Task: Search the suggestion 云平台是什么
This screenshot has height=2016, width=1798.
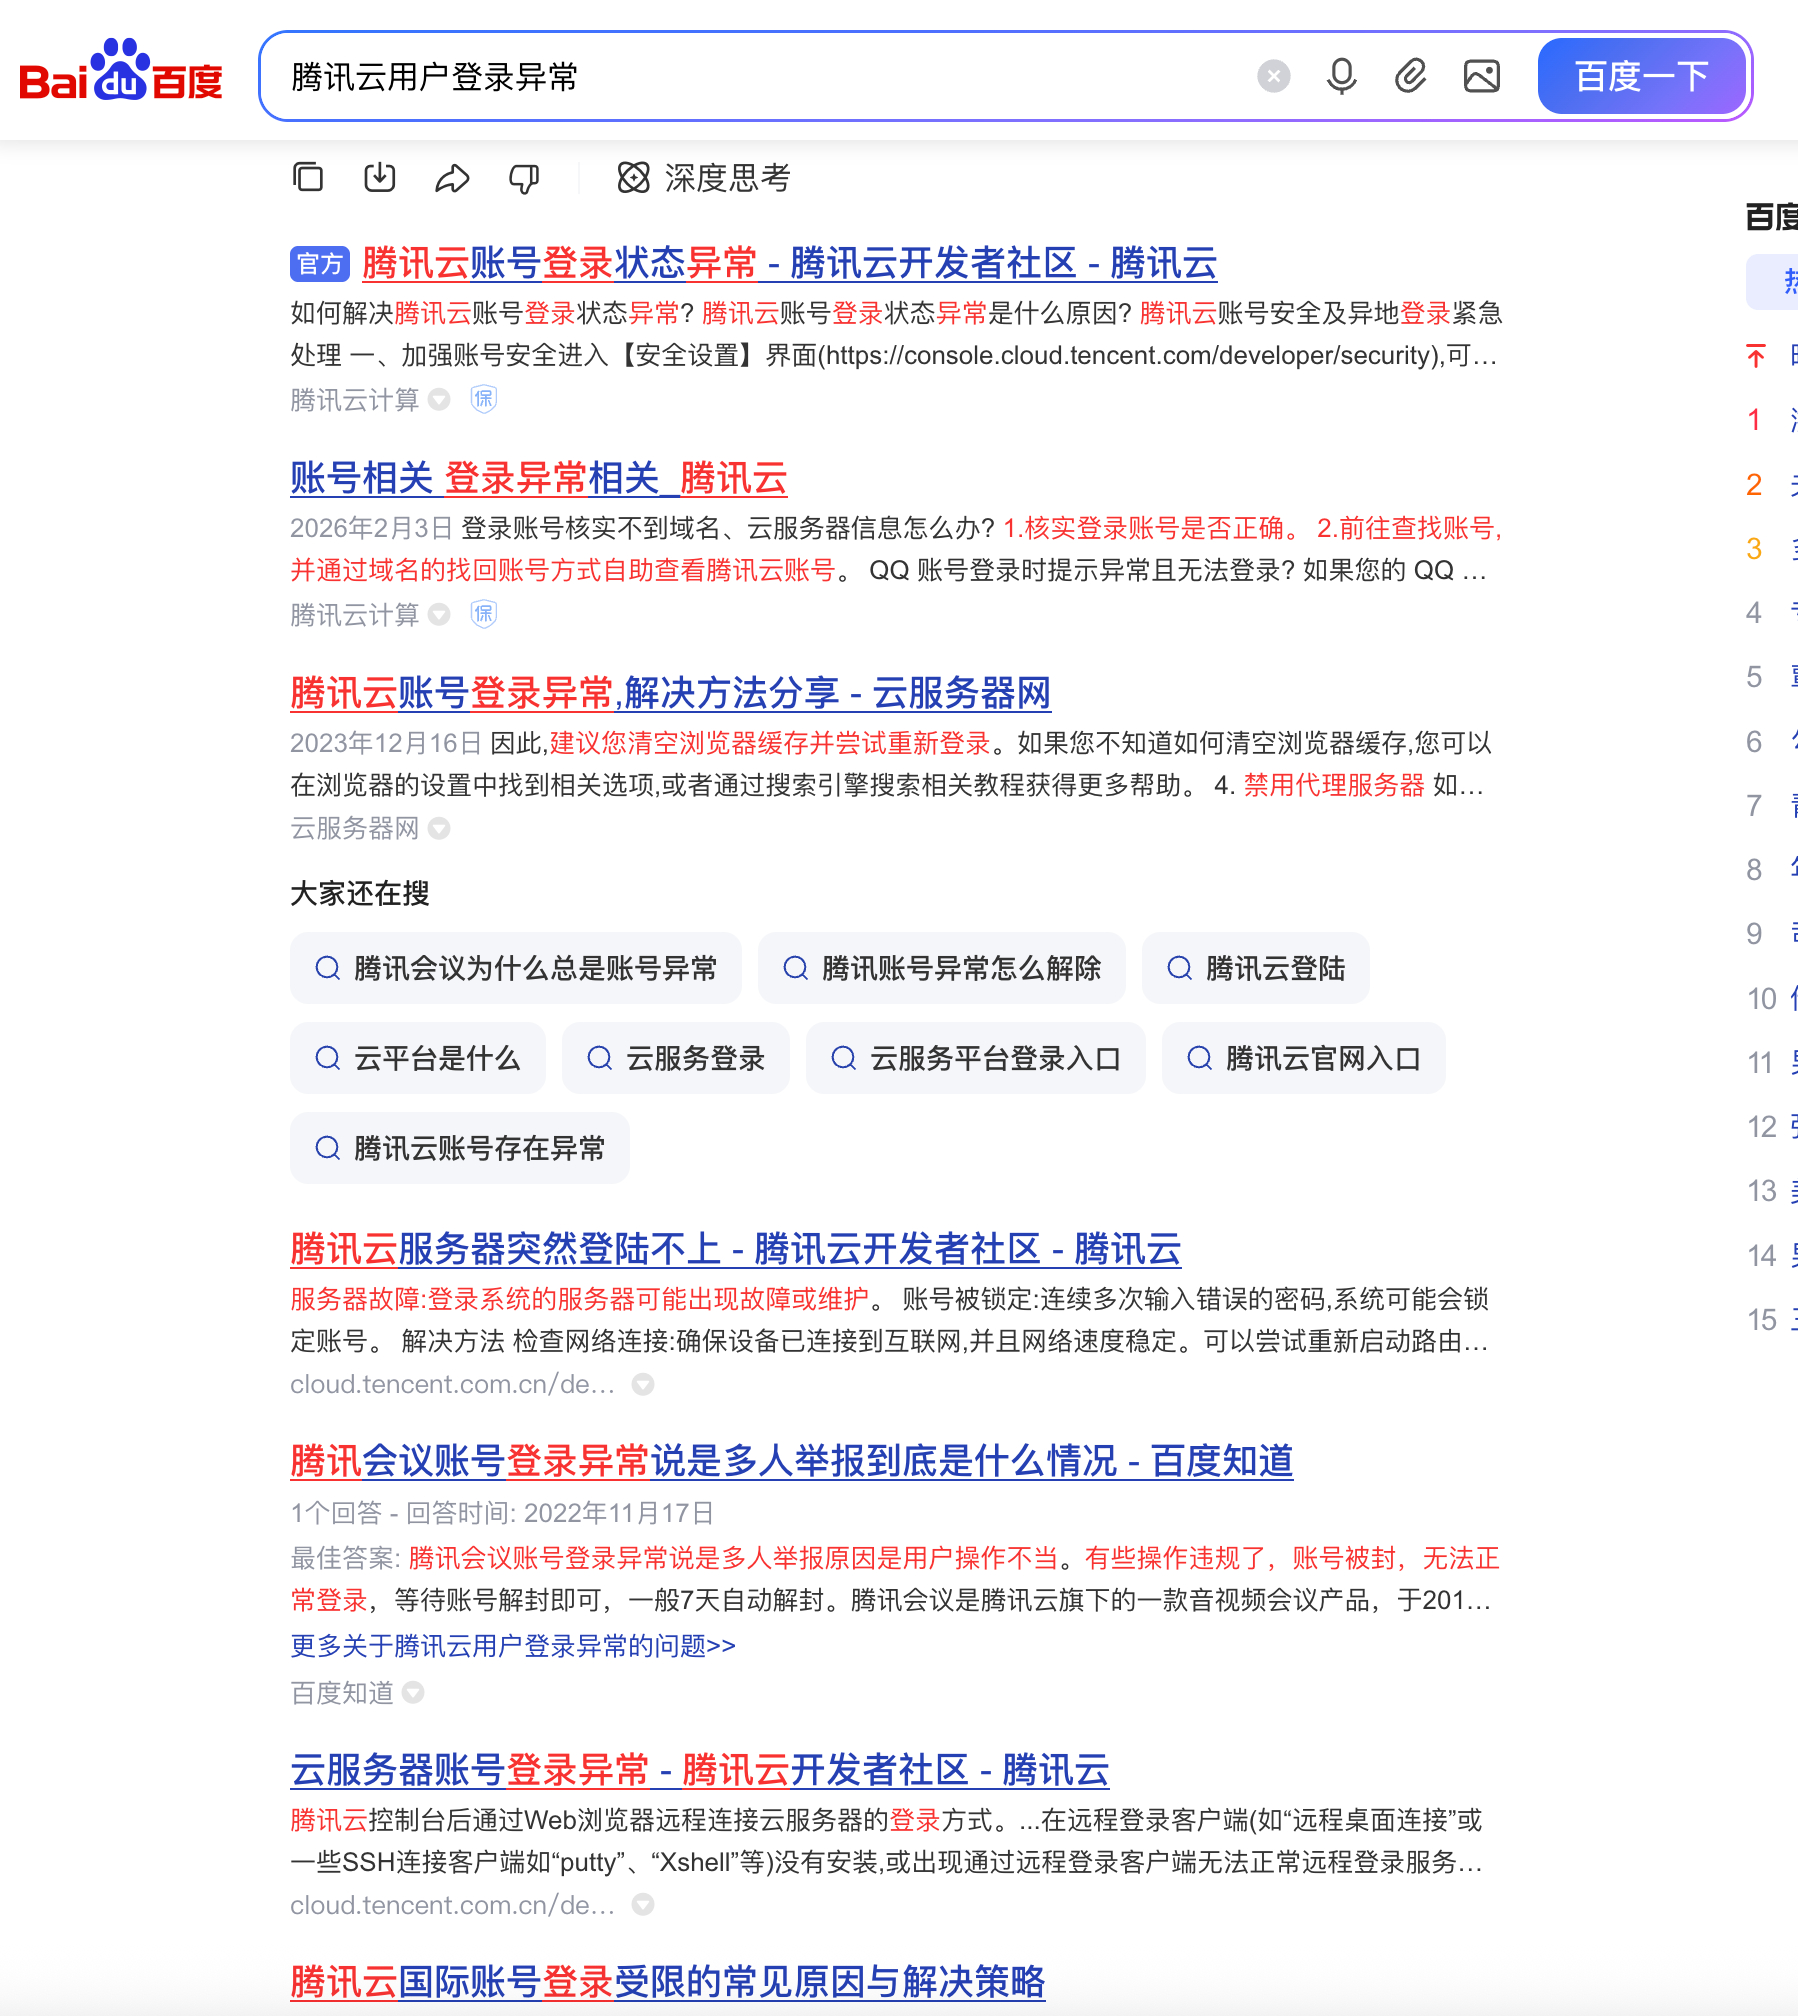Action: point(417,1058)
